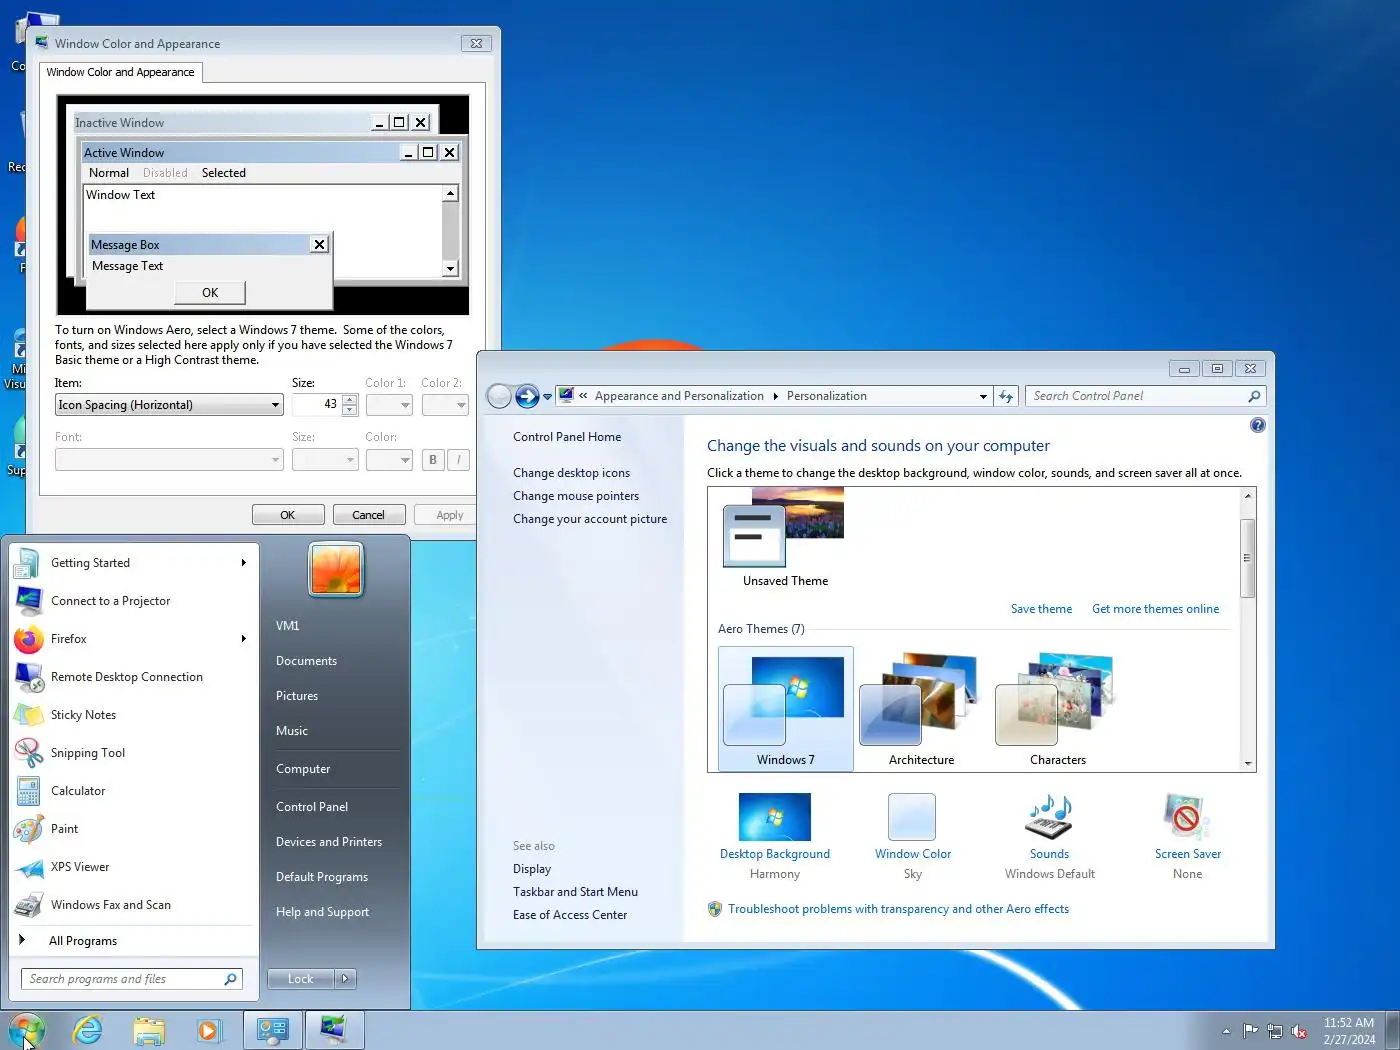Click the Start orb button
The width and height of the screenshot is (1400, 1050).
pos(27,1029)
